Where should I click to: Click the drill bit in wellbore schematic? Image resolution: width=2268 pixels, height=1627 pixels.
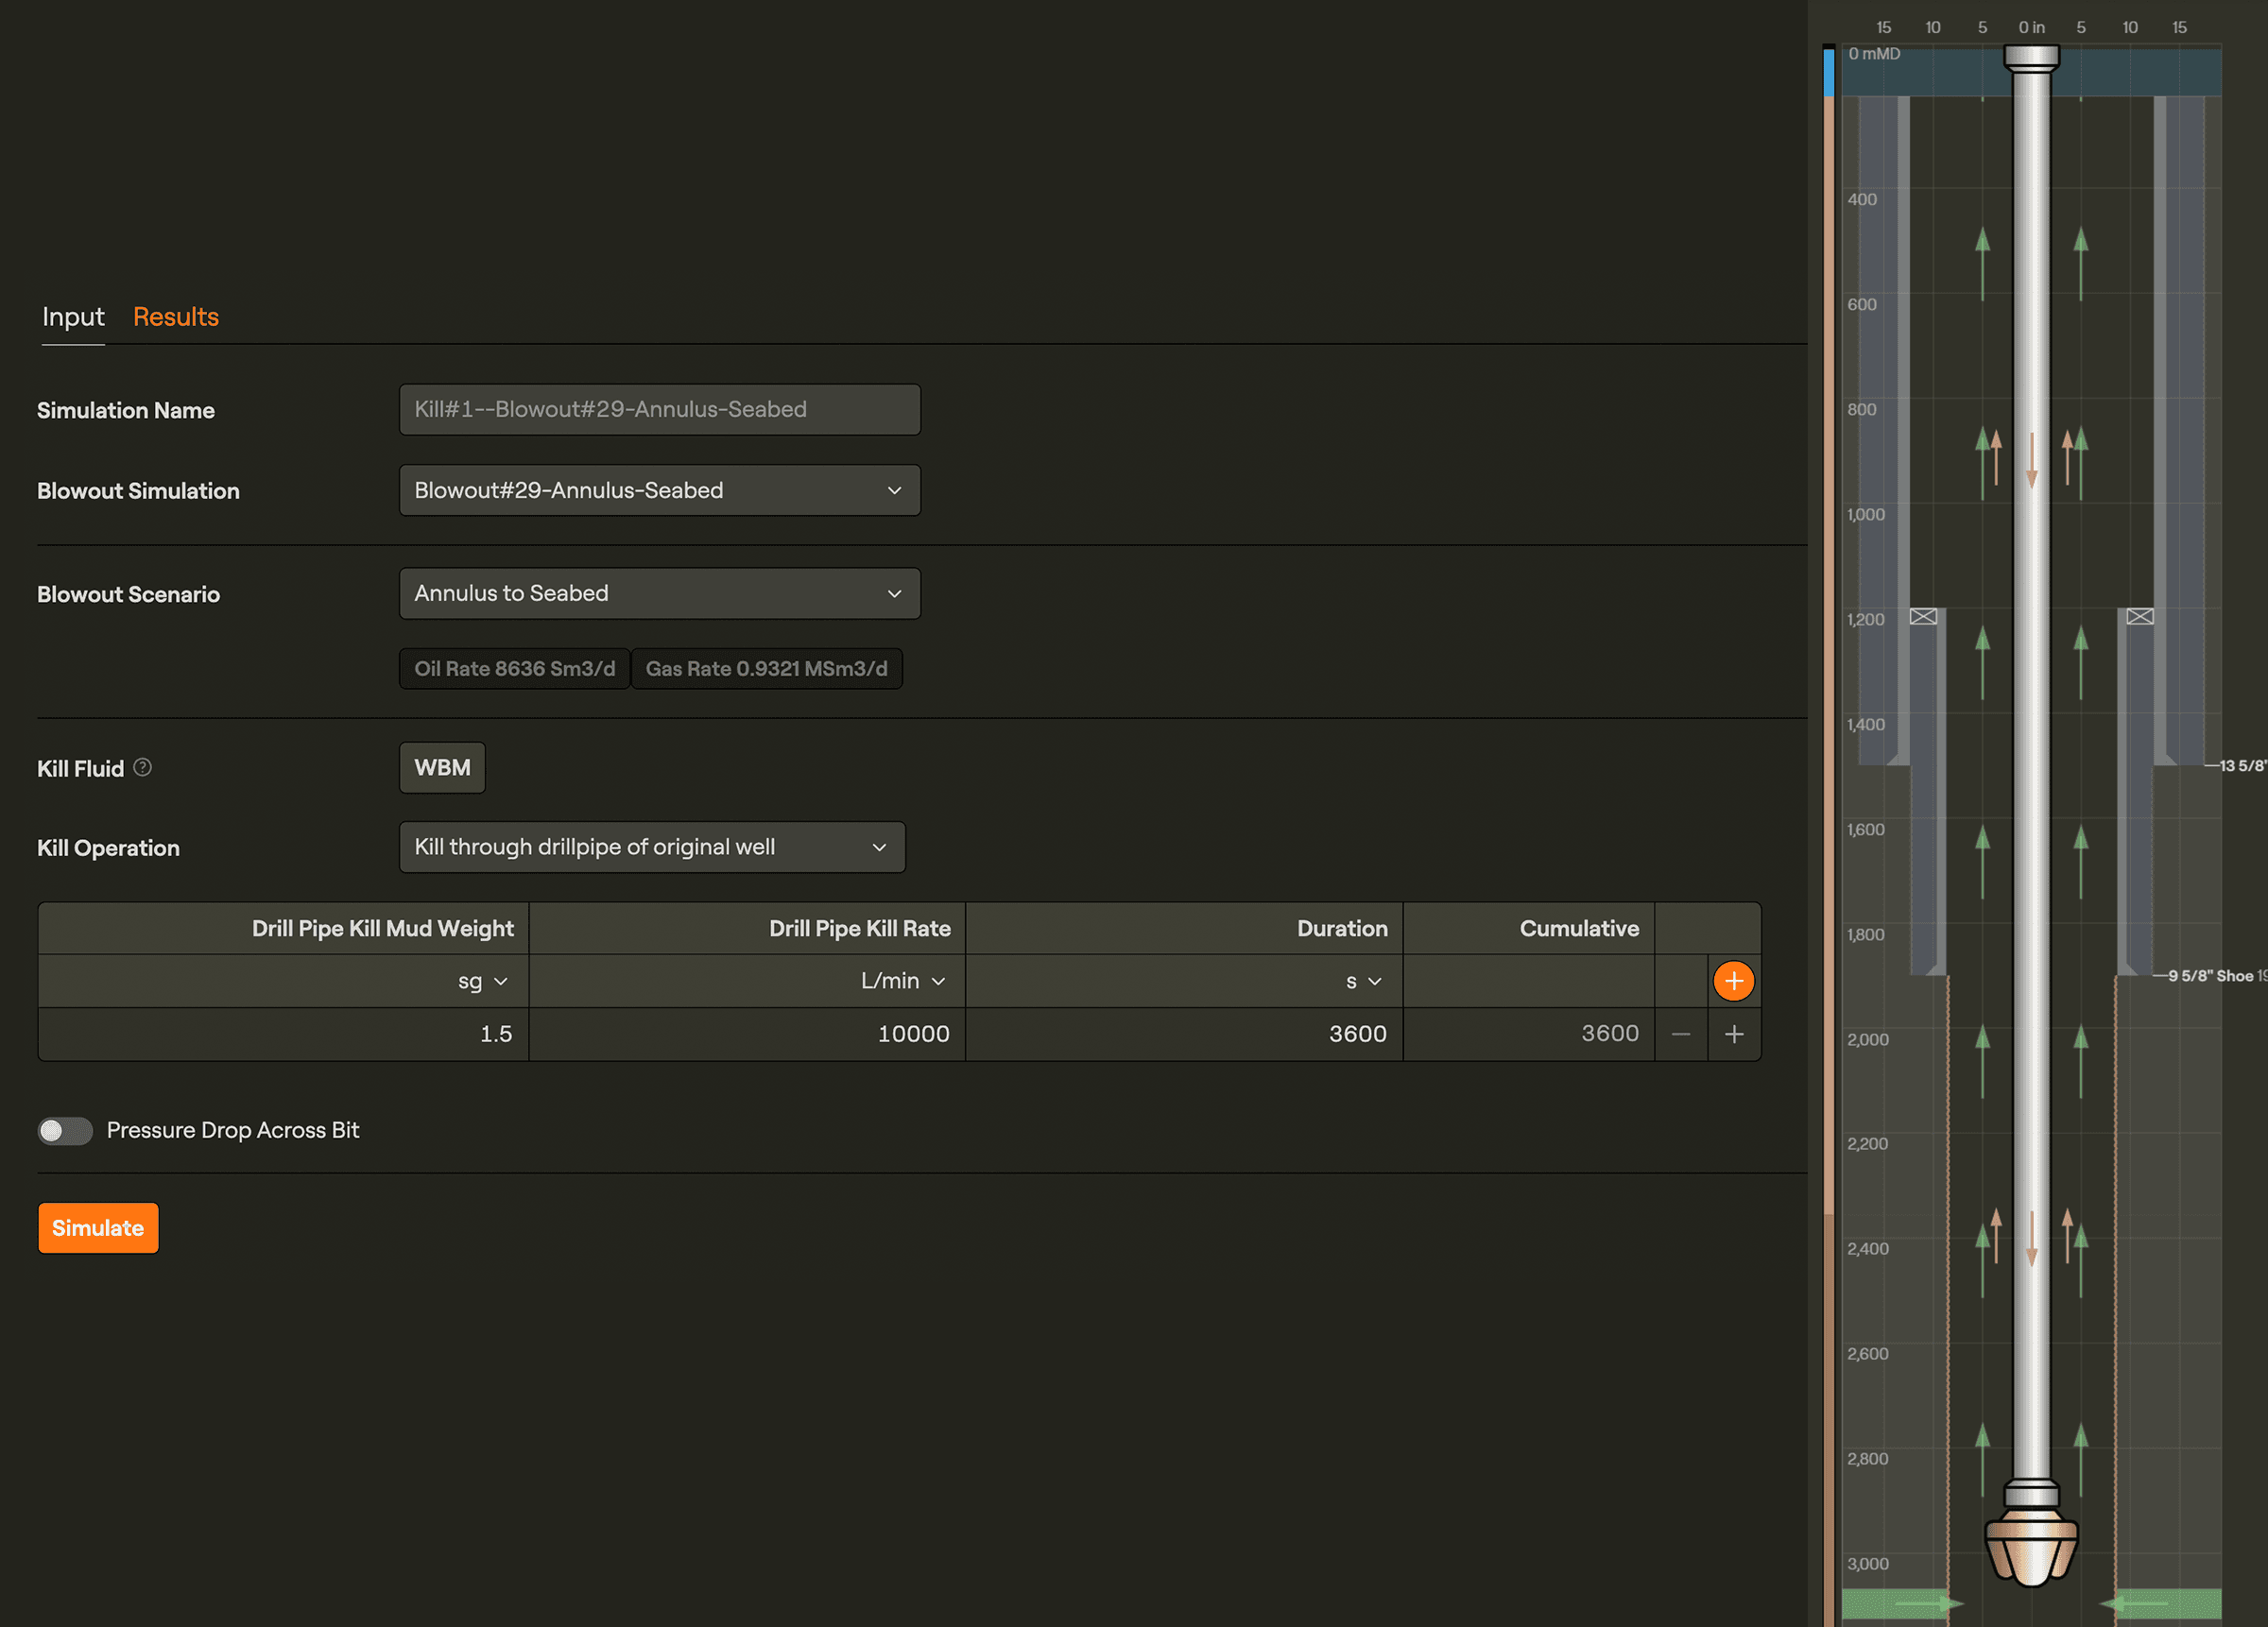pos(2031,1547)
